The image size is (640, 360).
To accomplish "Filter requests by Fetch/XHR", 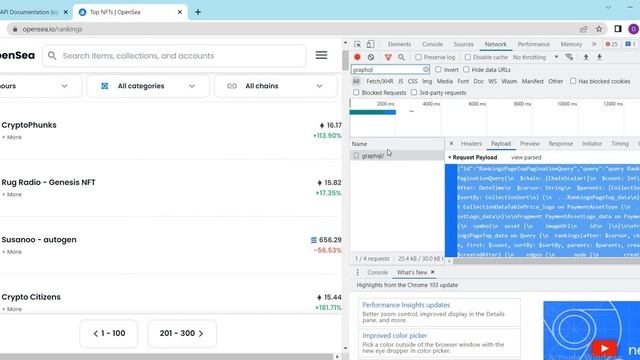I will (380, 81).
